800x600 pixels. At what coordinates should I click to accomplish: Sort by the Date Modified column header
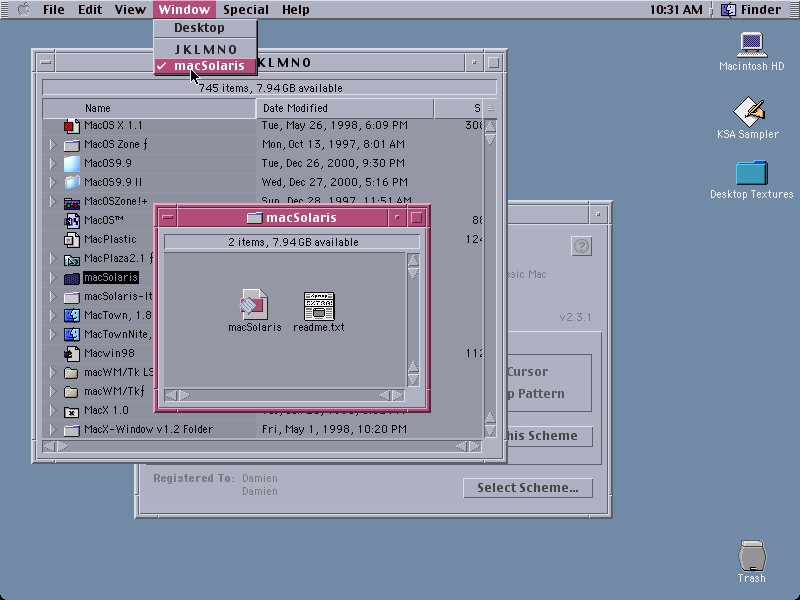pos(344,108)
